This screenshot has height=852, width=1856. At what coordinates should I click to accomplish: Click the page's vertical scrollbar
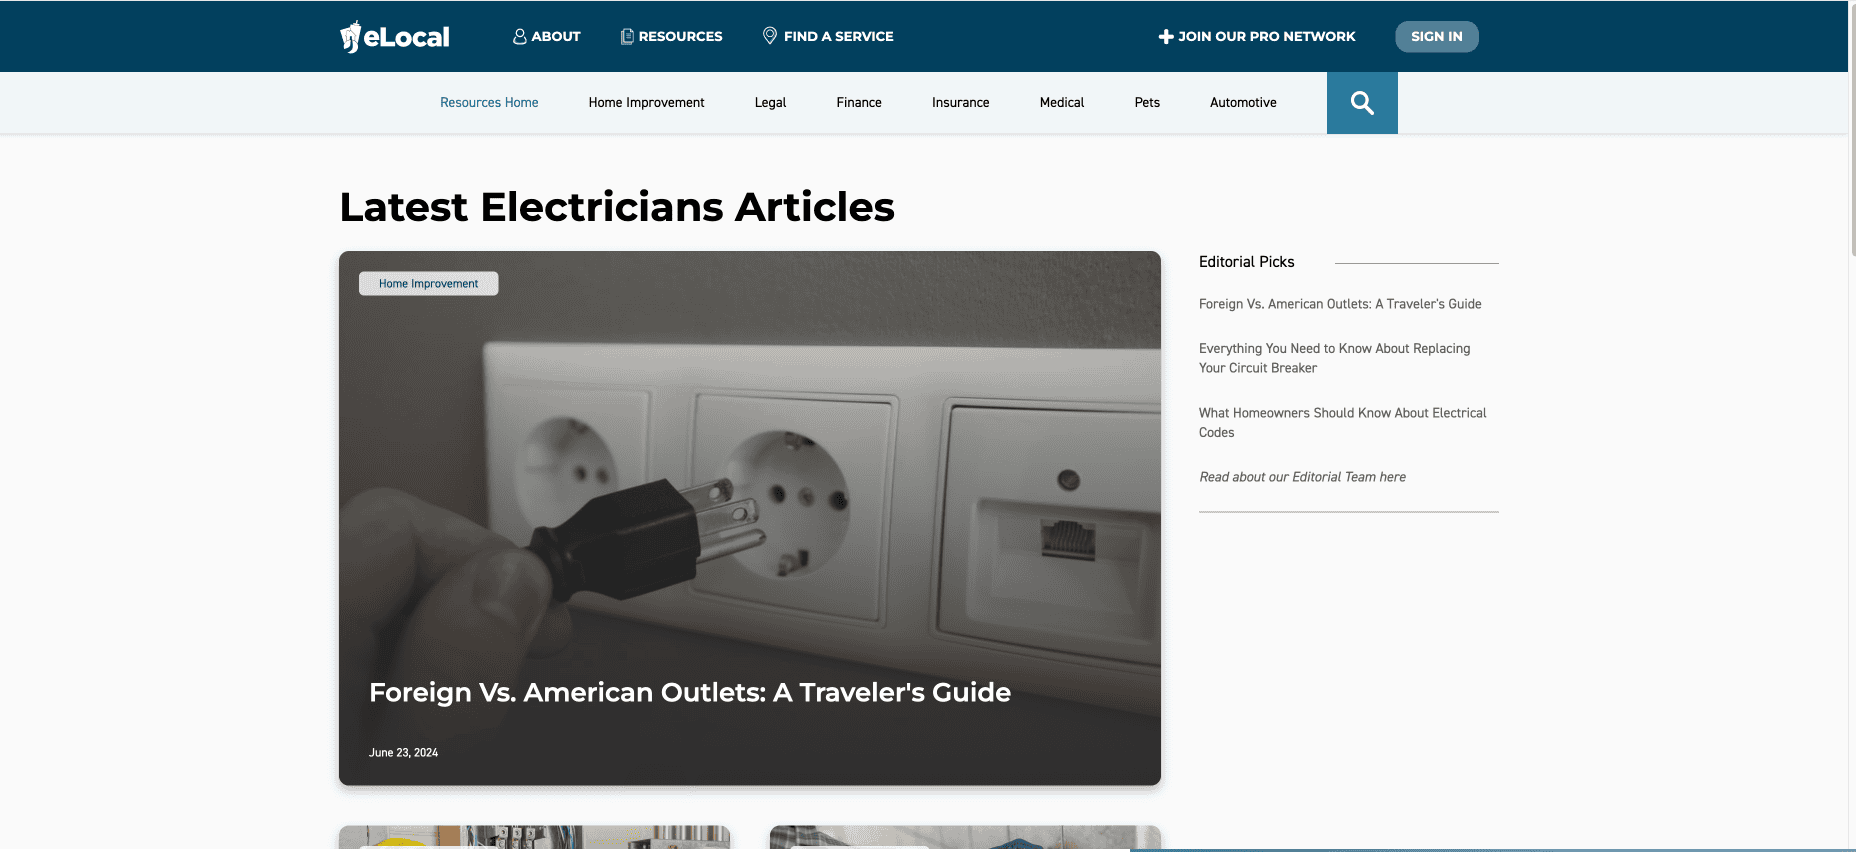tap(1852, 130)
